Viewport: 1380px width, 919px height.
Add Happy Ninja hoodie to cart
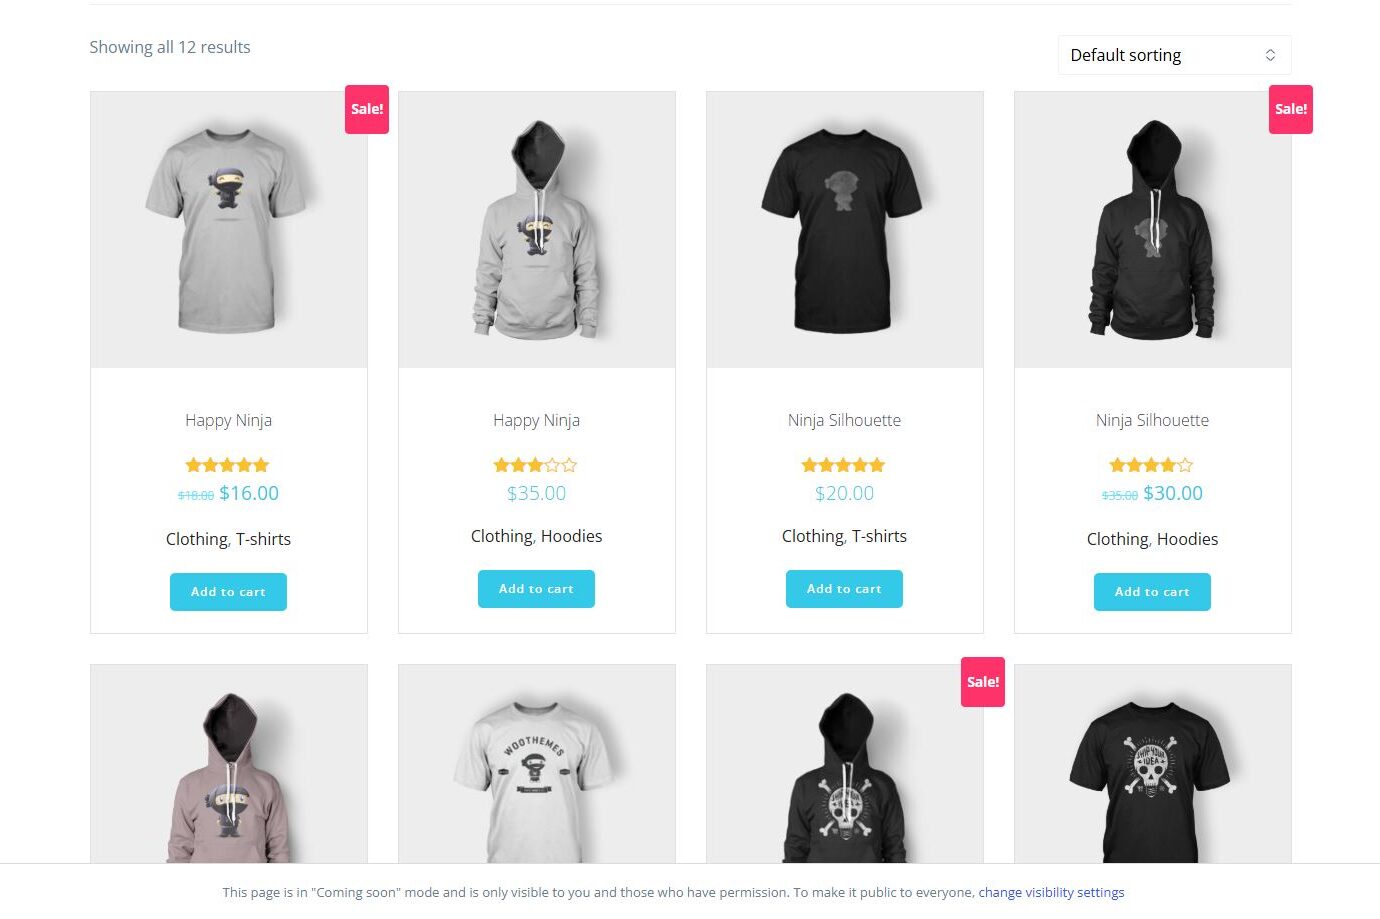pos(536,589)
